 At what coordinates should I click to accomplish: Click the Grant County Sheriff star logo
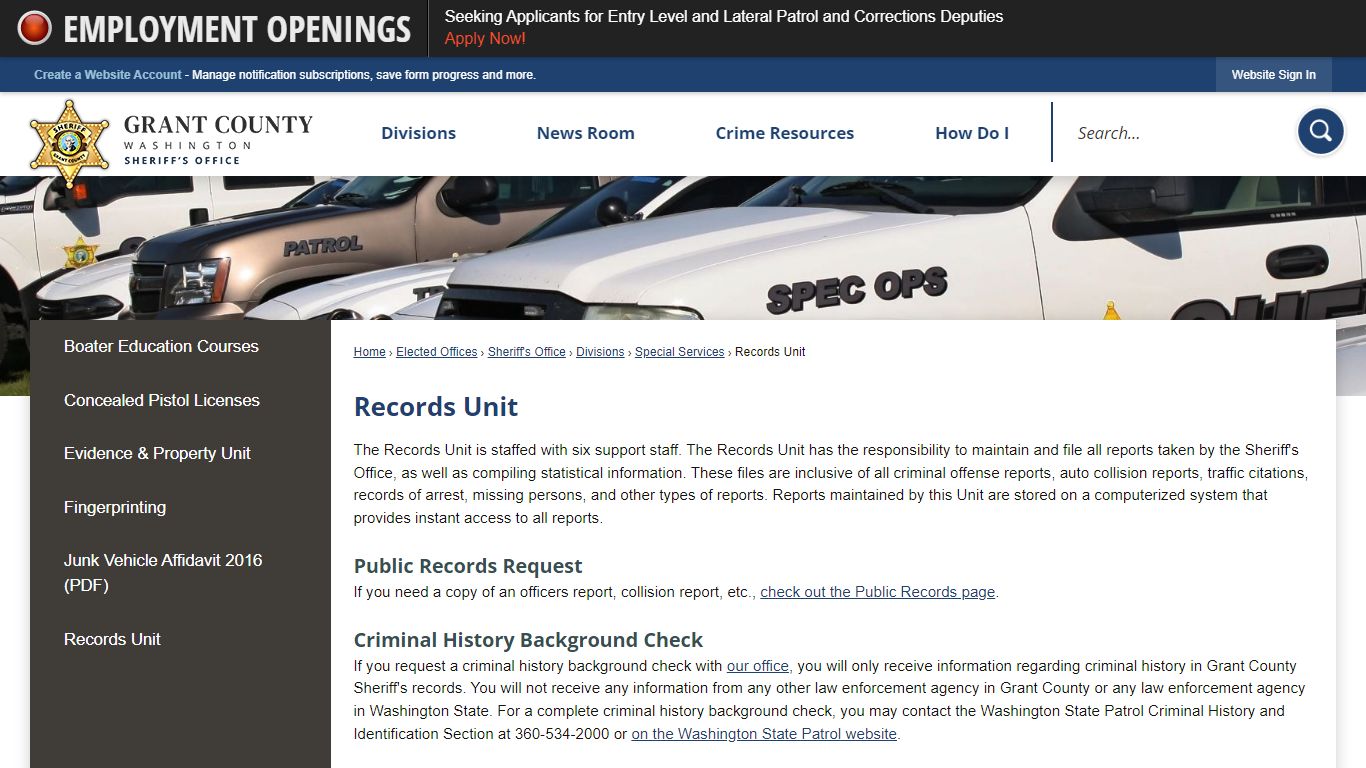pos(69,141)
